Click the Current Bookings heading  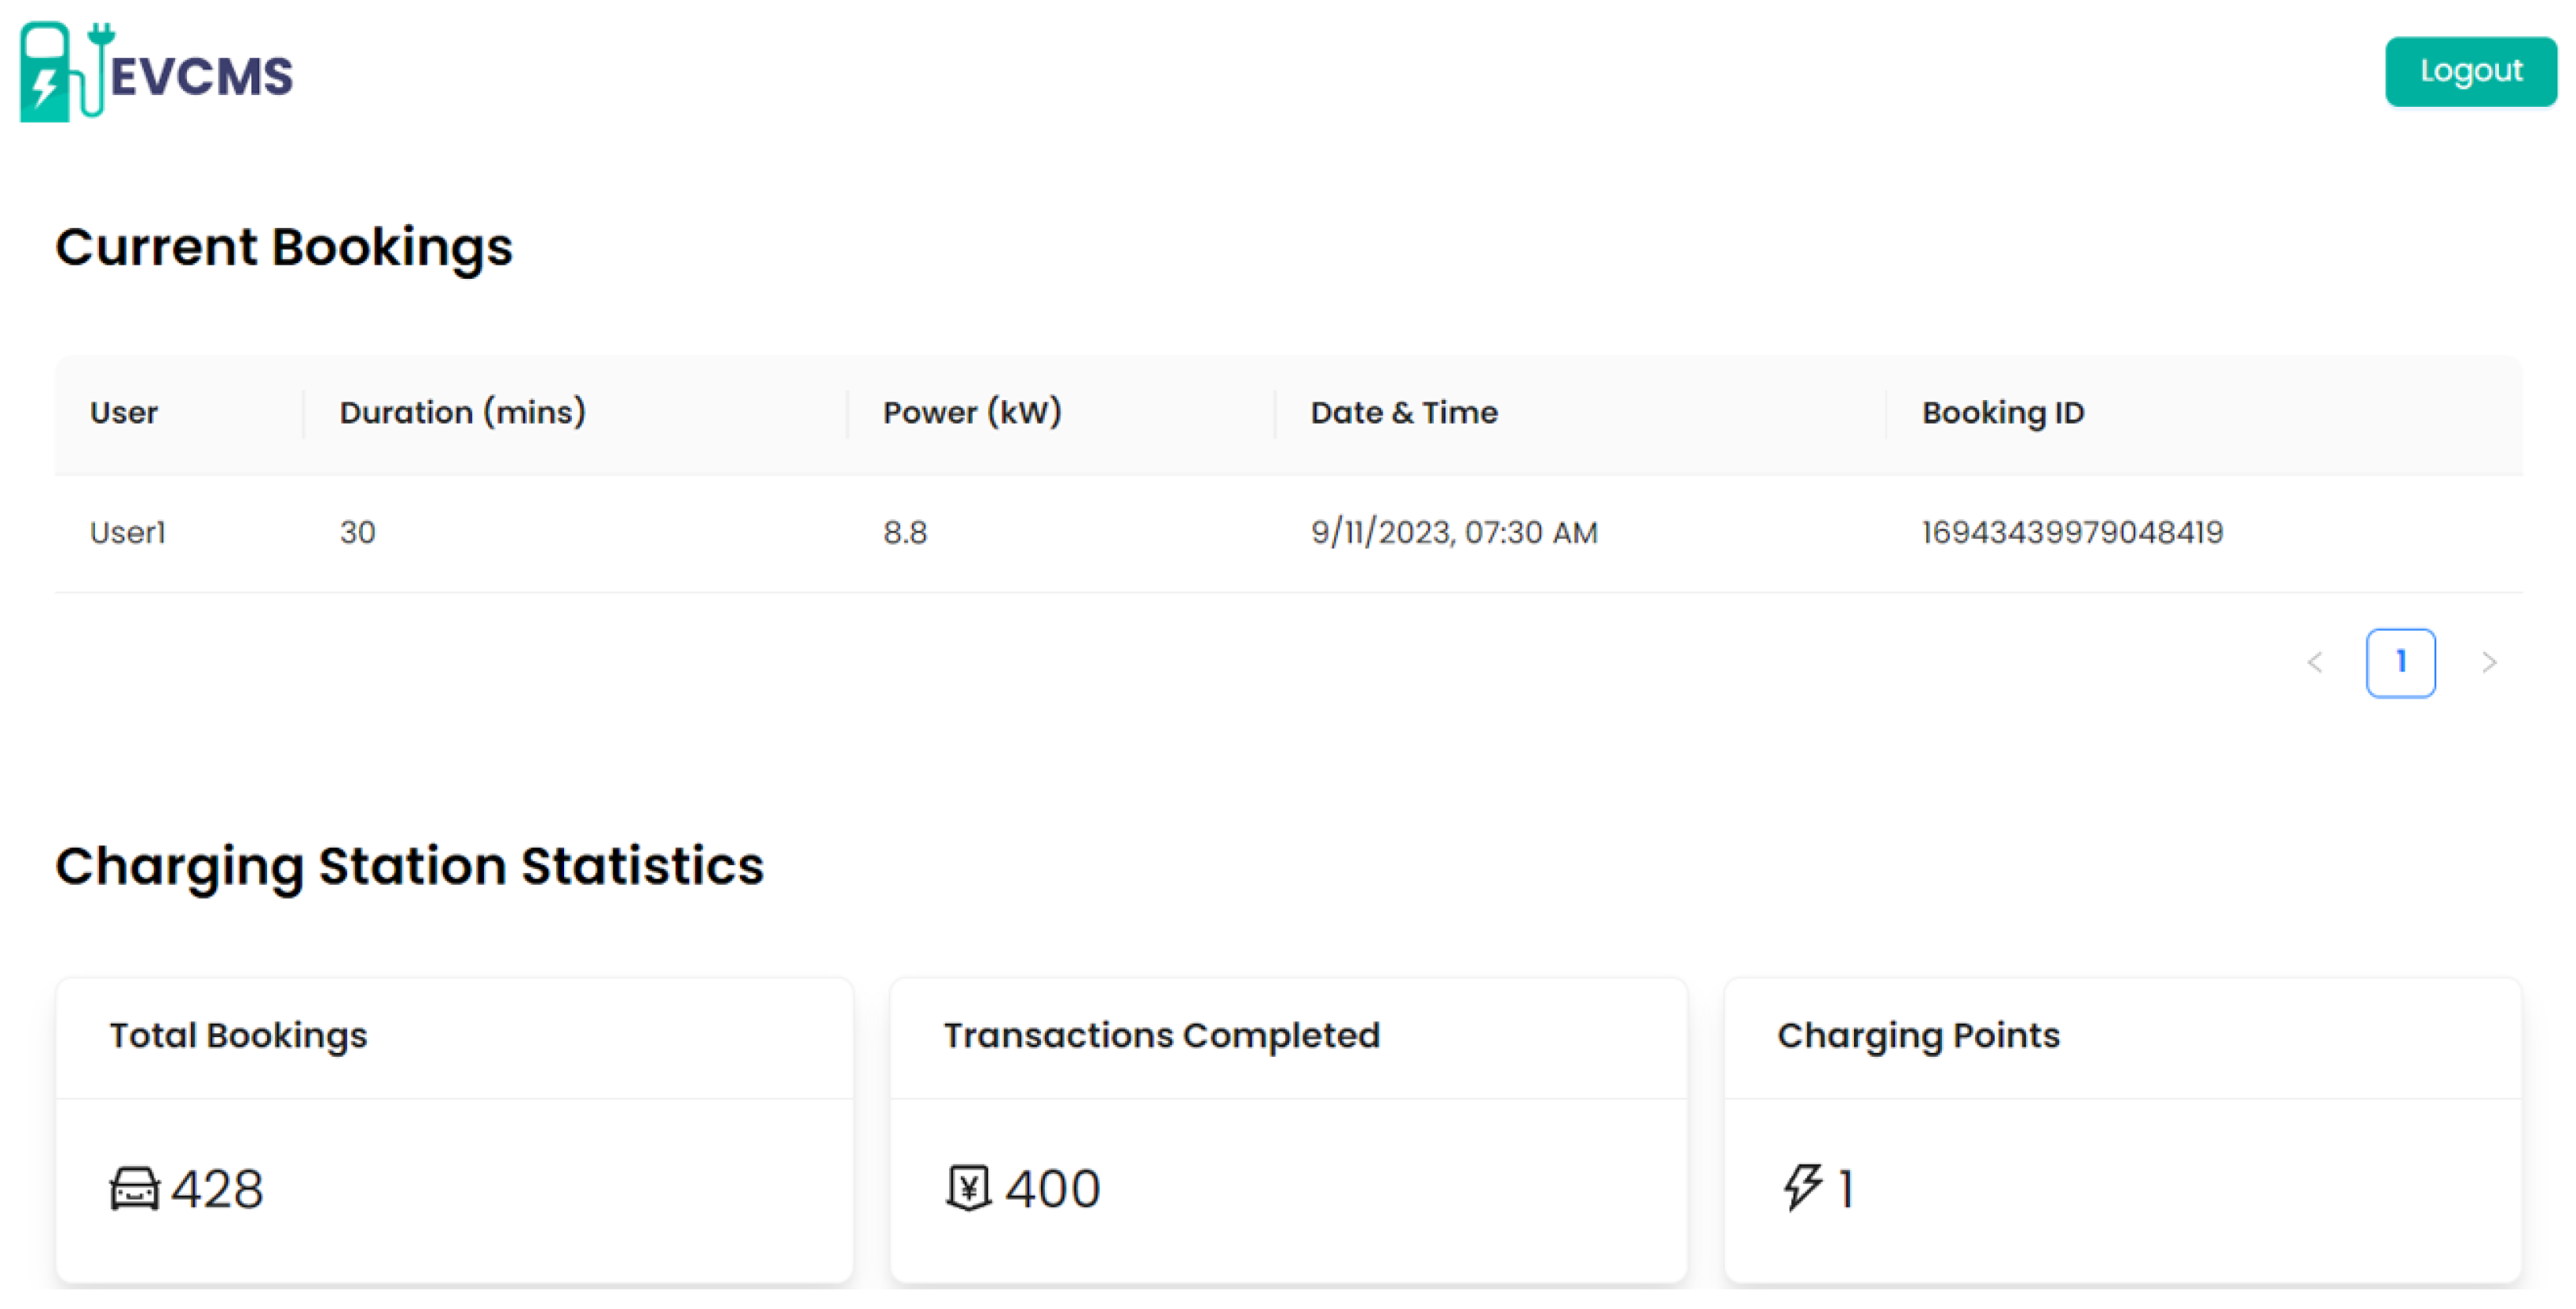coord(284,247)
